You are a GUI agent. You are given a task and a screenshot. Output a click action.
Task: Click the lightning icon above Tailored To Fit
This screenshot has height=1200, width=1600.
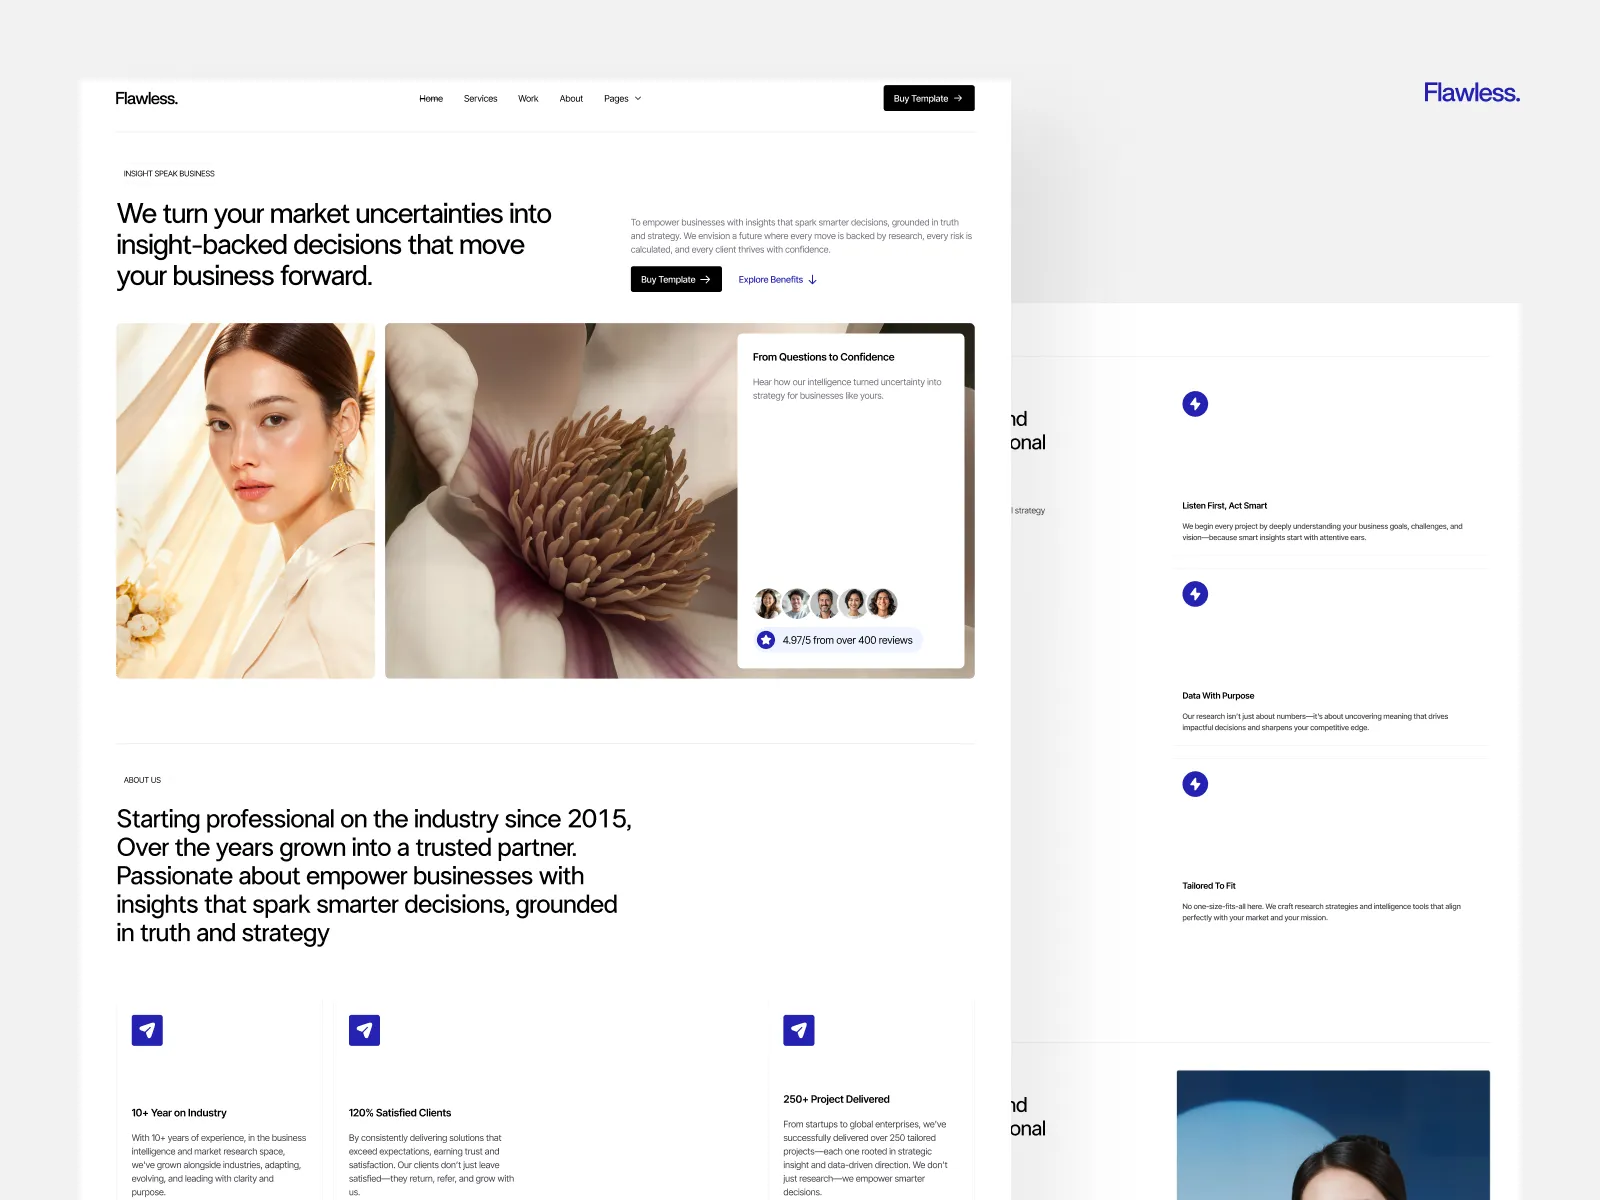coord(1195,784)
